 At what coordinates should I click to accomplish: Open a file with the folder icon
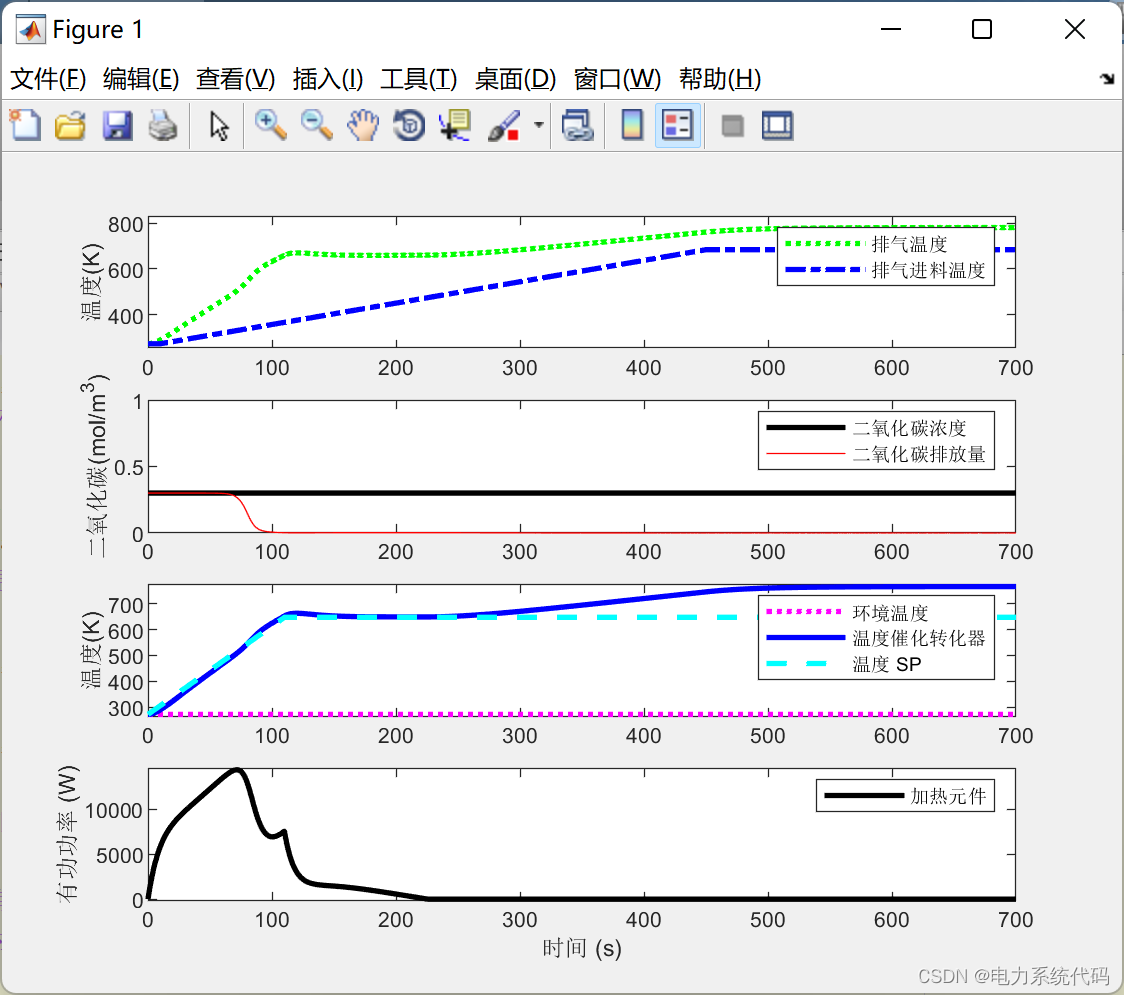pyautogui.click(x=70, y=125)
